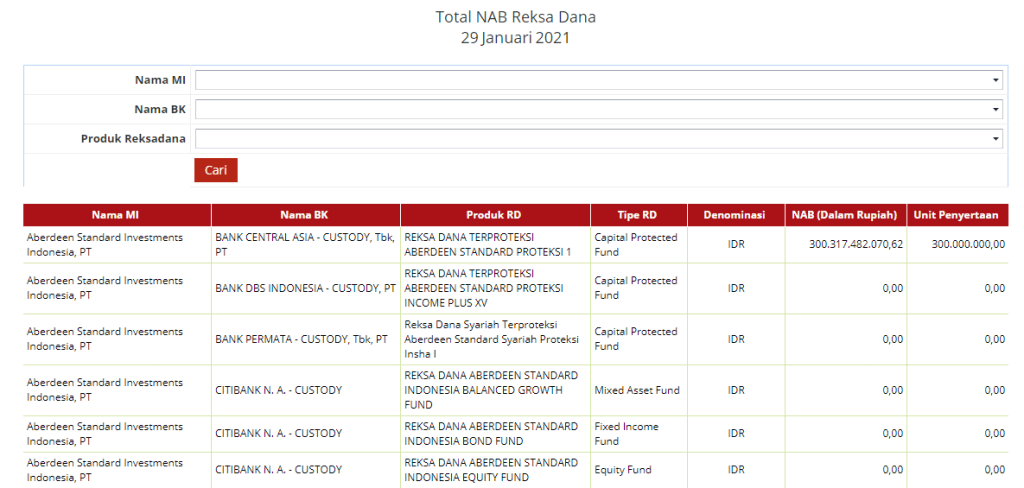Click the Denominasi column header
This screenshot has height=488, width=1024.
coord(735,215)
